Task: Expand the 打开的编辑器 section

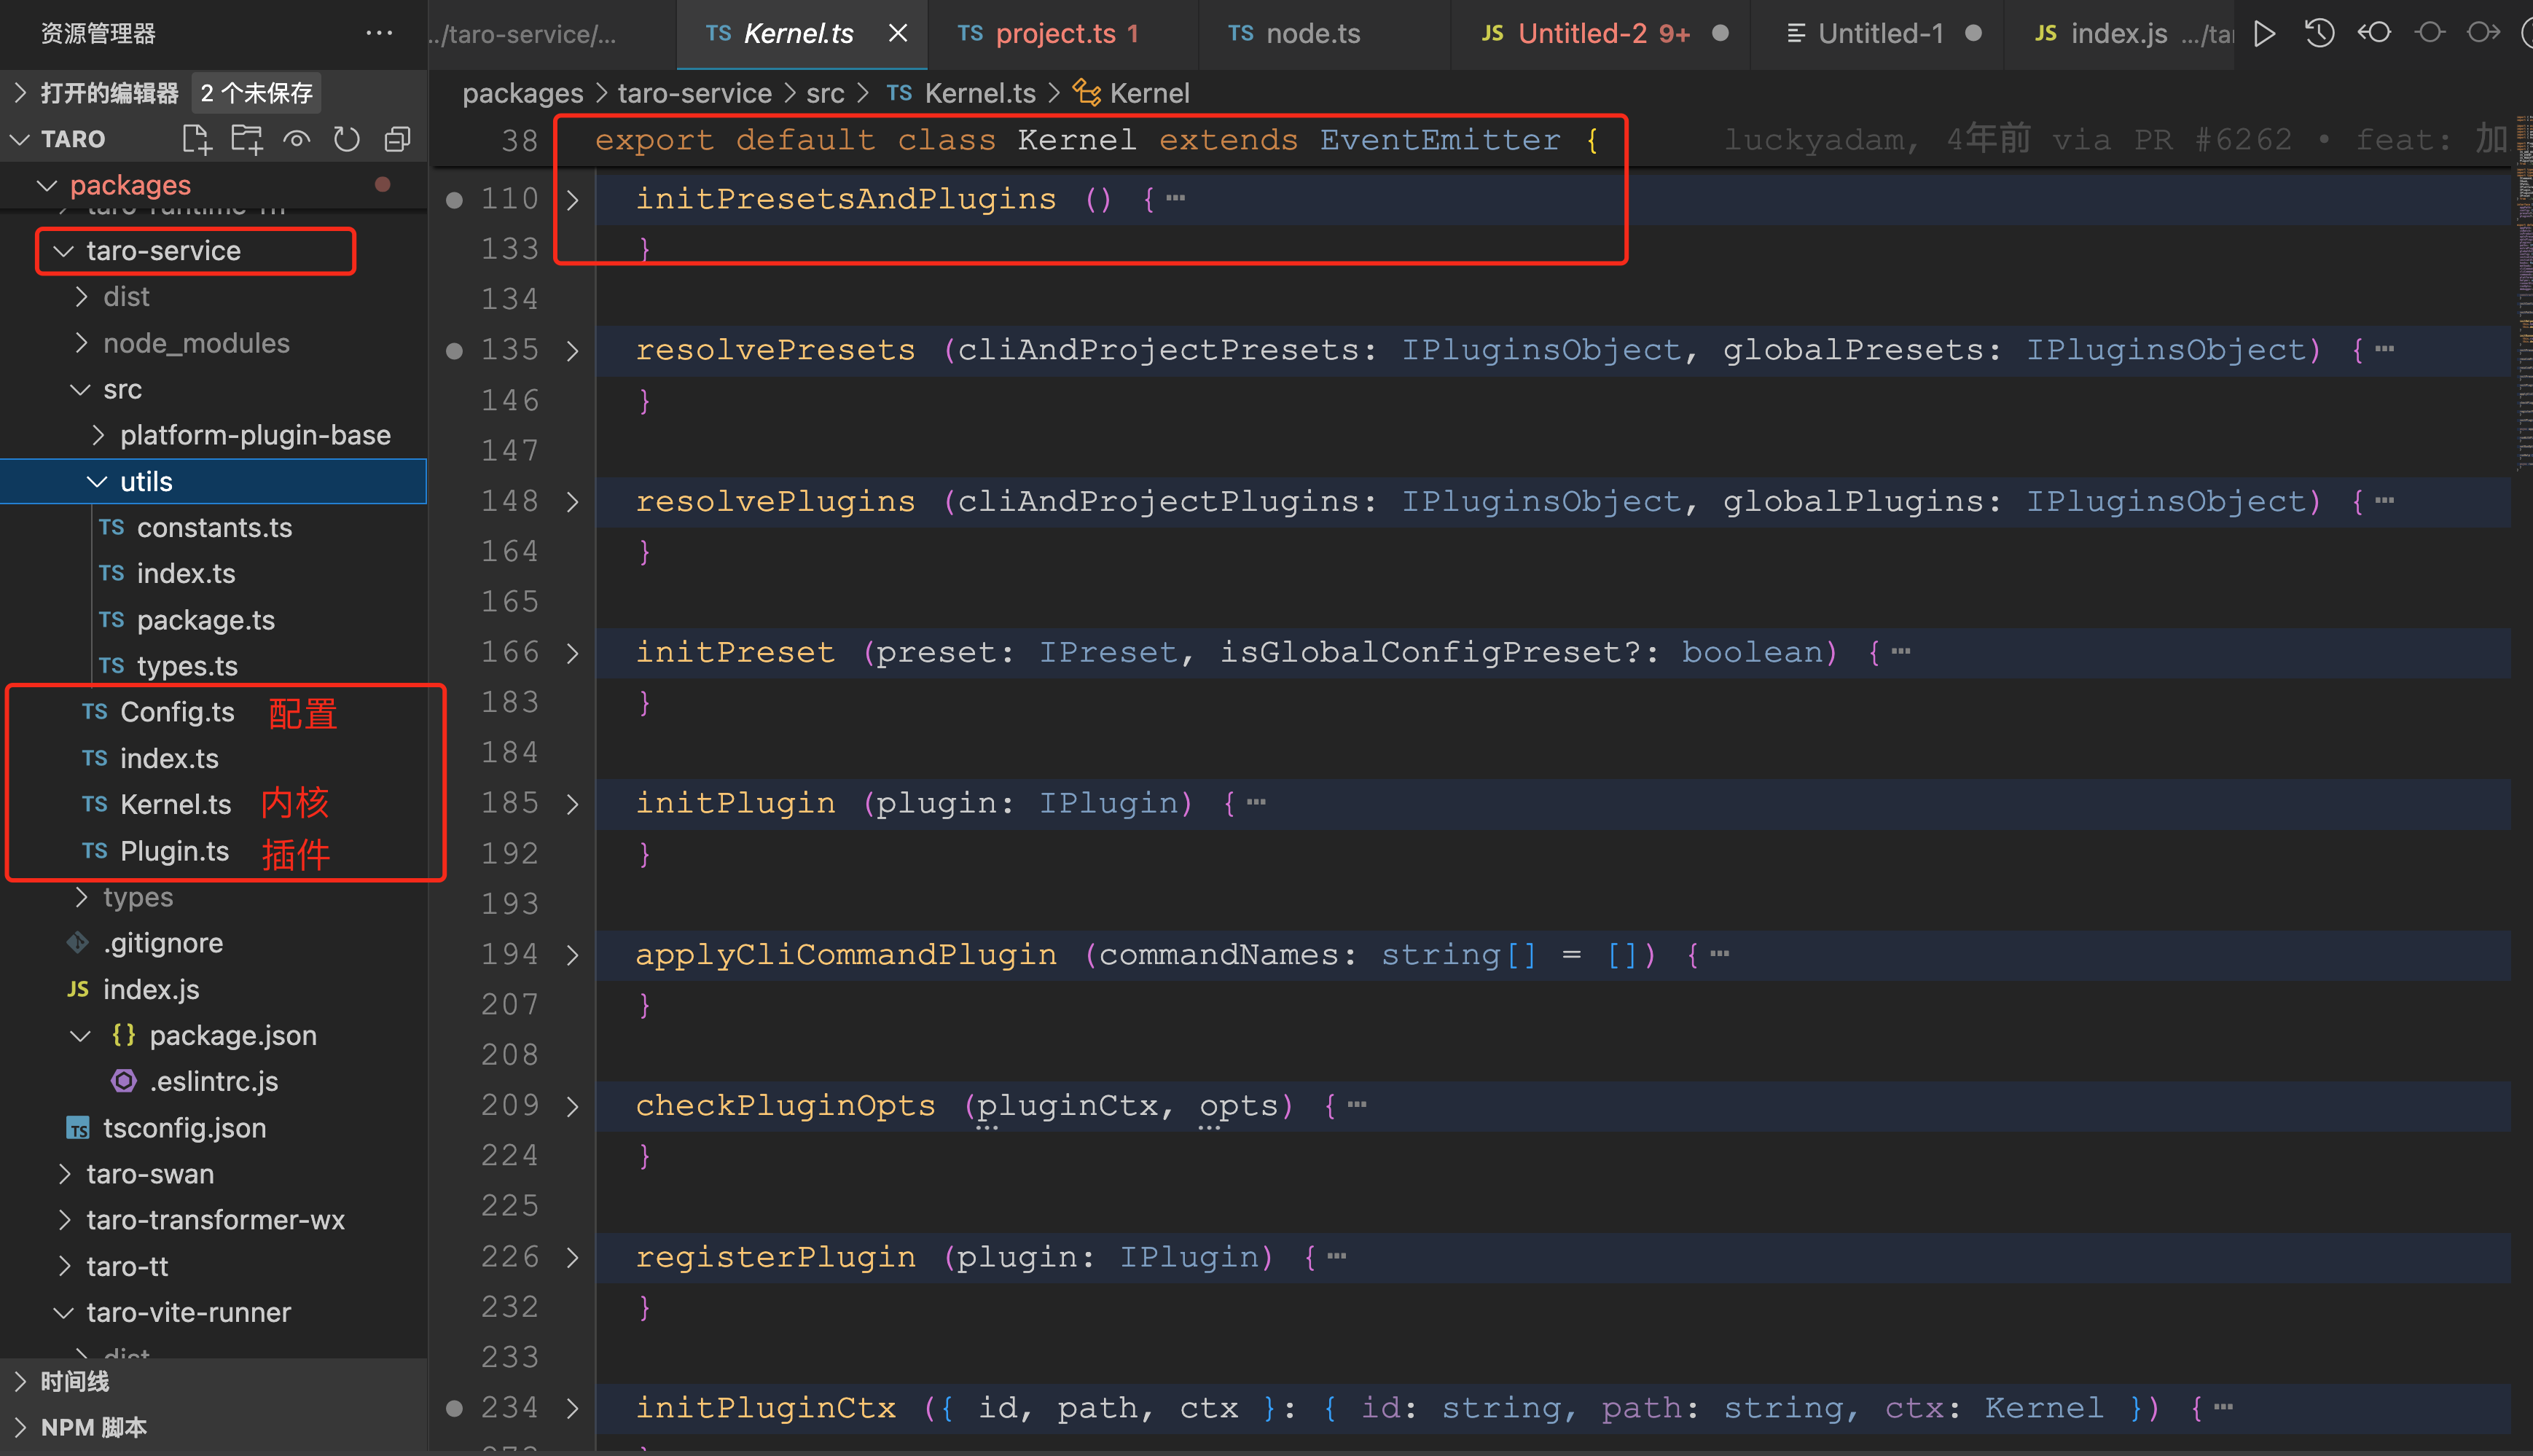Action: pyautogui.click(x=20, y=93)
